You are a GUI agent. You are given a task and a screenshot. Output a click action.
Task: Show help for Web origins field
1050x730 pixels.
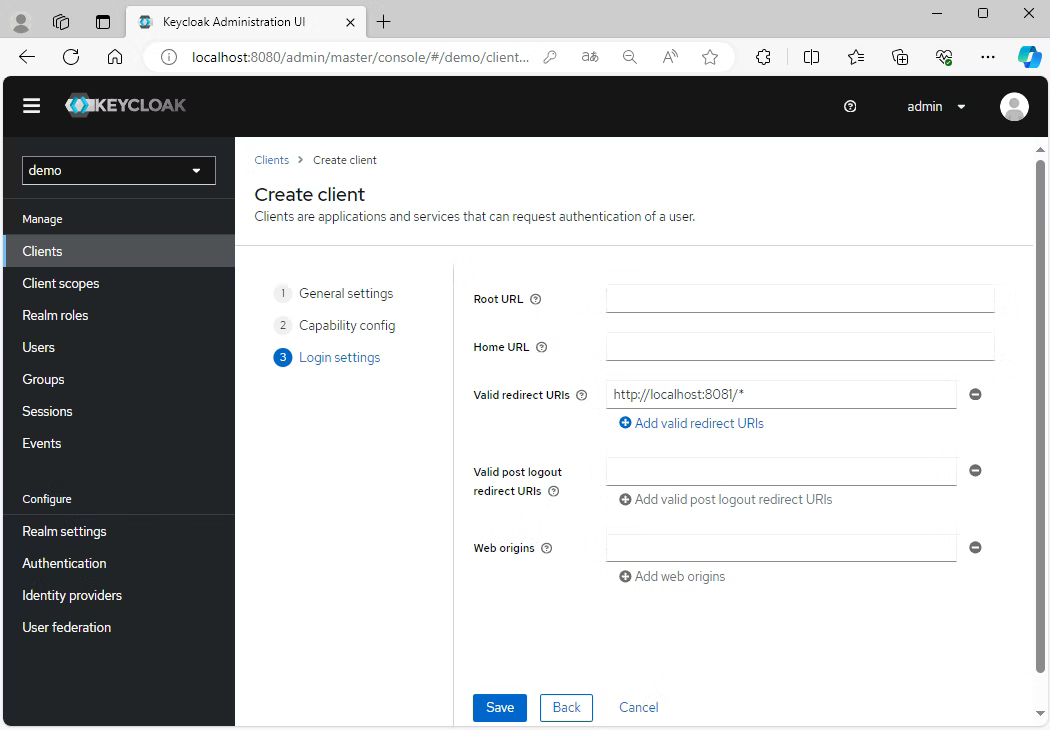(547, 548)
